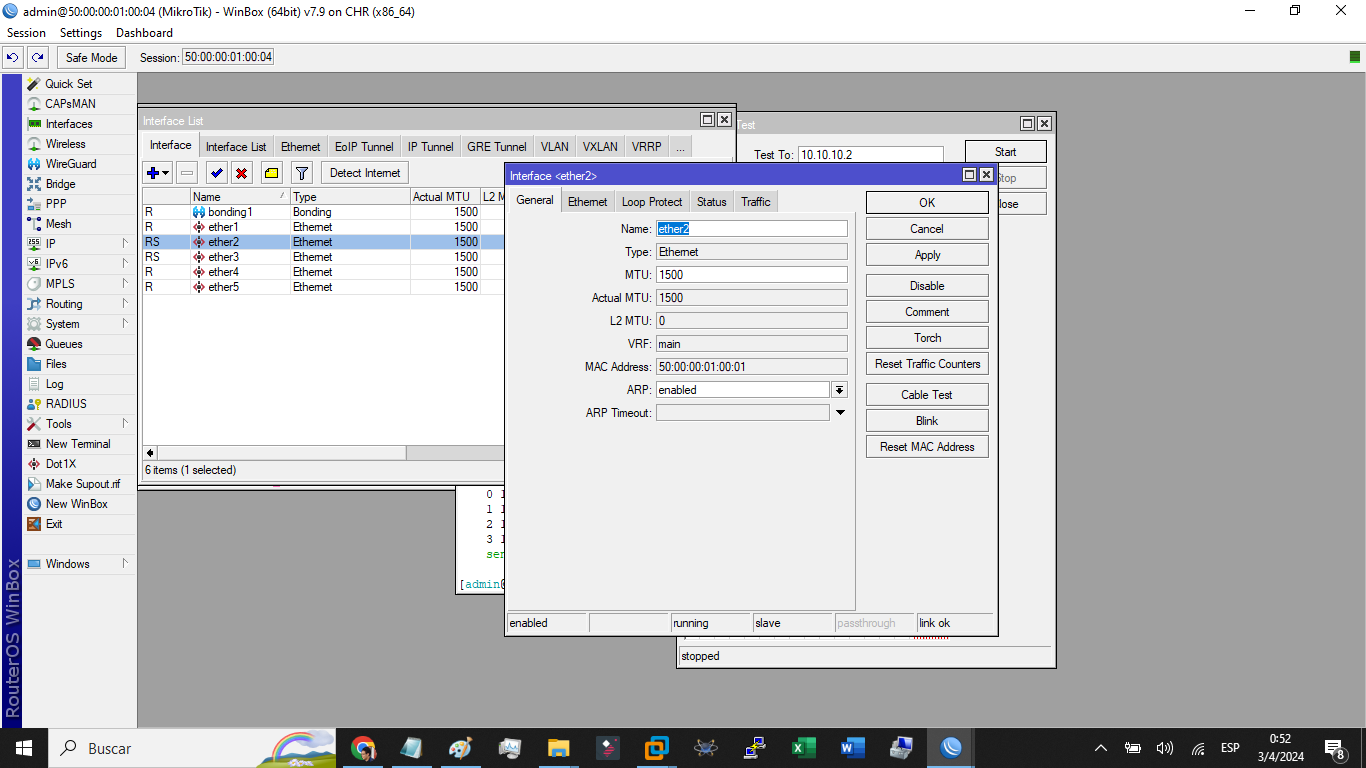Open Dot1X sidebar item
The height and width of the screenshot is (768, 1366).
click(x=60, y=464)
